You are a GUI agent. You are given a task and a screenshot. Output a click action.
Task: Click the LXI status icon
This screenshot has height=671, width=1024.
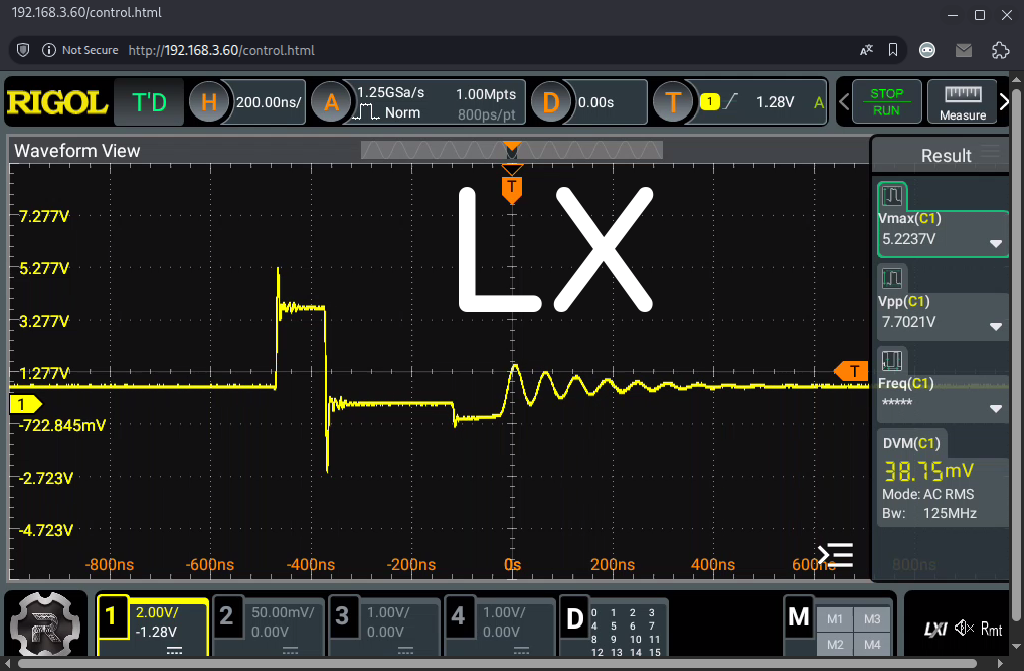point(935,629)
